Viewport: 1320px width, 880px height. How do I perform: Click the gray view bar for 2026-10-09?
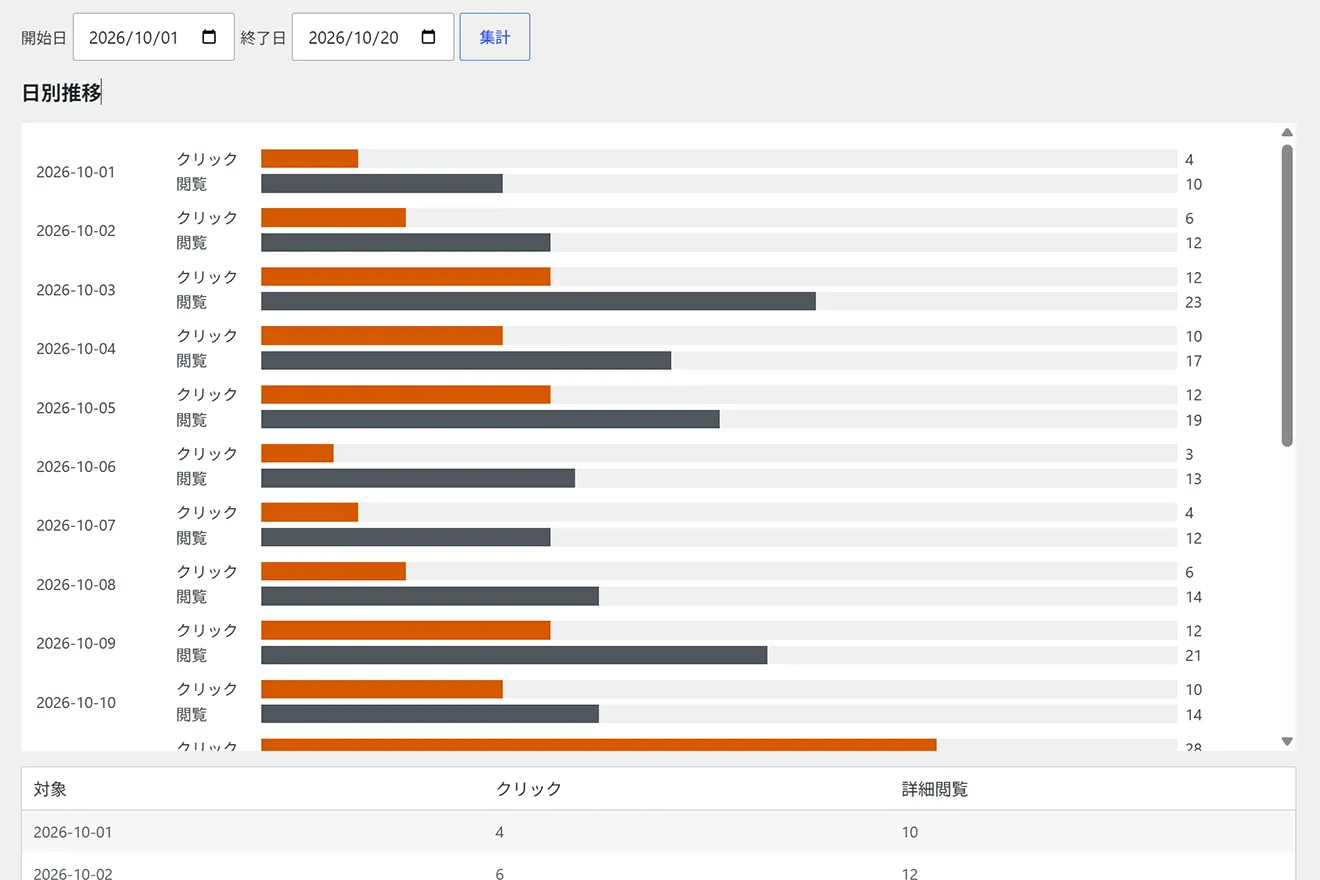pos(514,655)
